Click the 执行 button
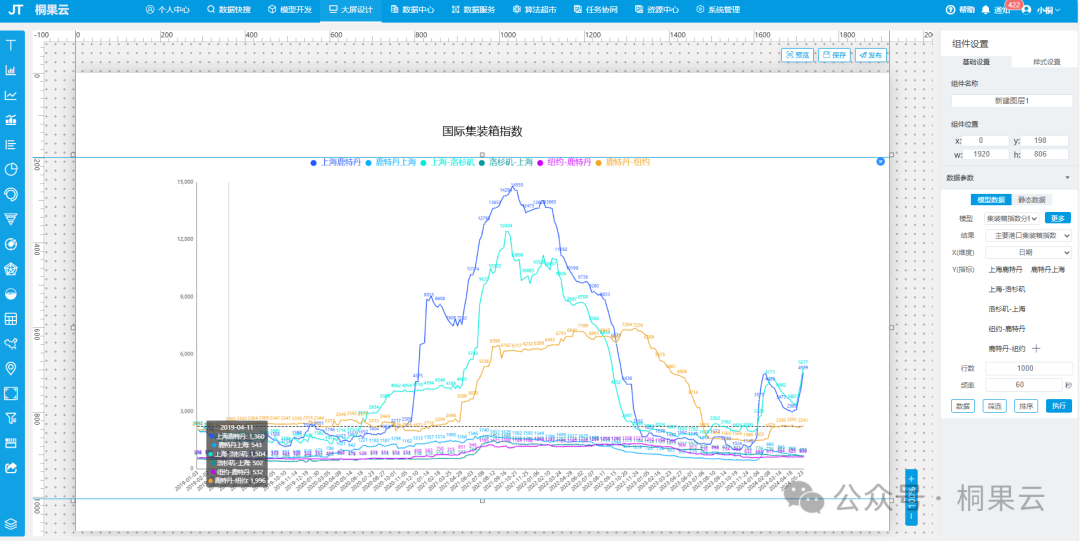Screen dimensions: 1080x541 pos(1058,406)
